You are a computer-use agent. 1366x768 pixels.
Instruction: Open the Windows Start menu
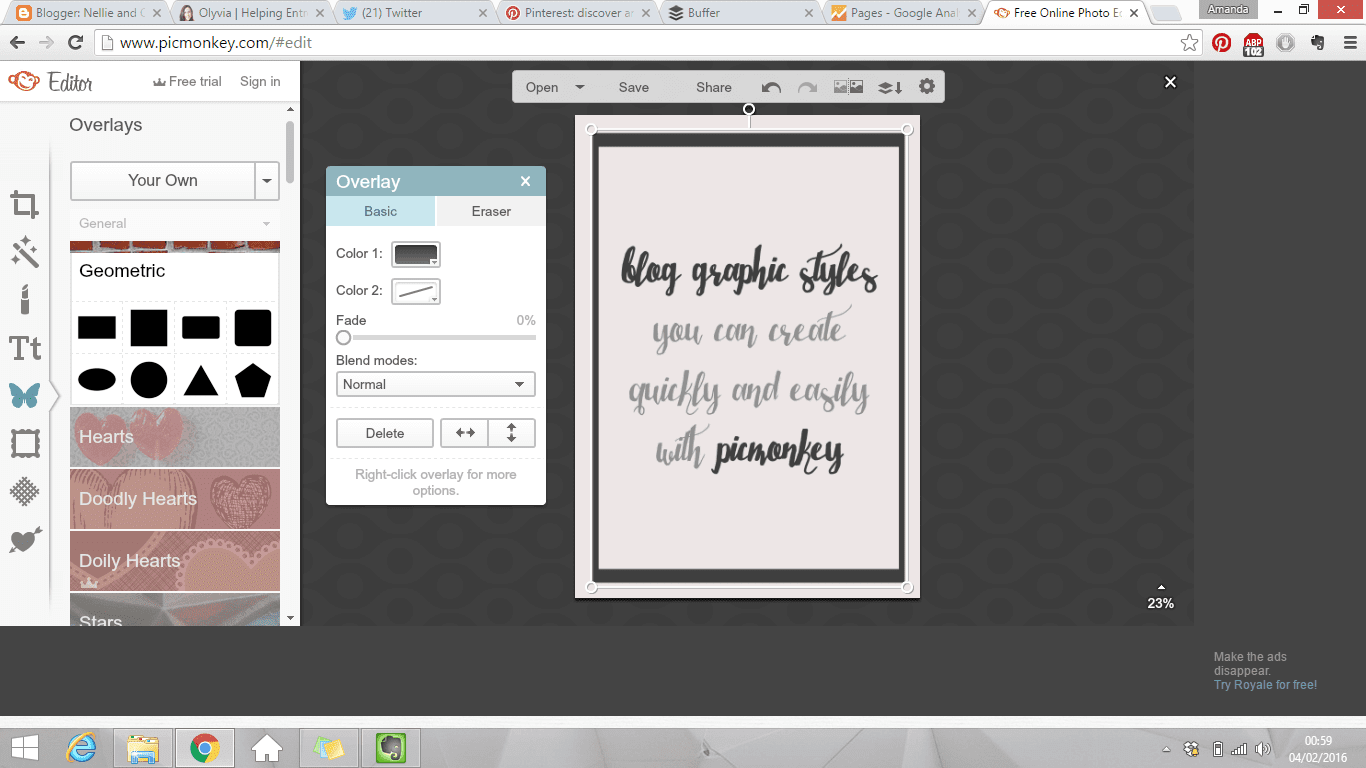click(24, 748)
